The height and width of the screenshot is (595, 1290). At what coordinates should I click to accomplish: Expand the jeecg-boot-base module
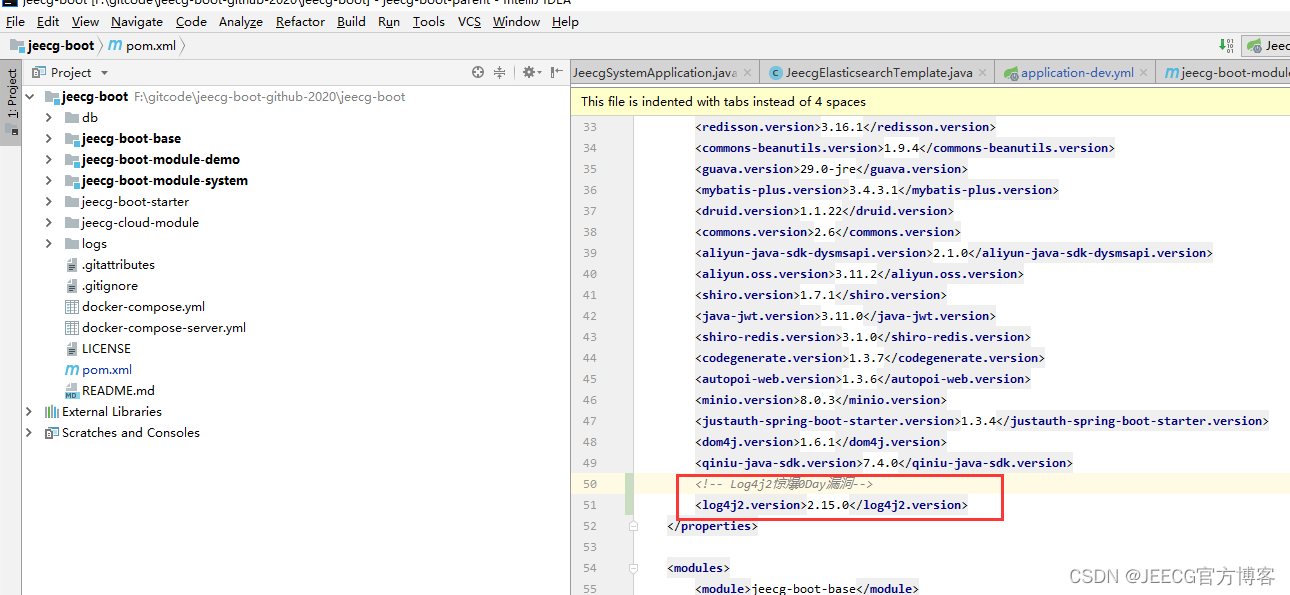coord(49,139)
